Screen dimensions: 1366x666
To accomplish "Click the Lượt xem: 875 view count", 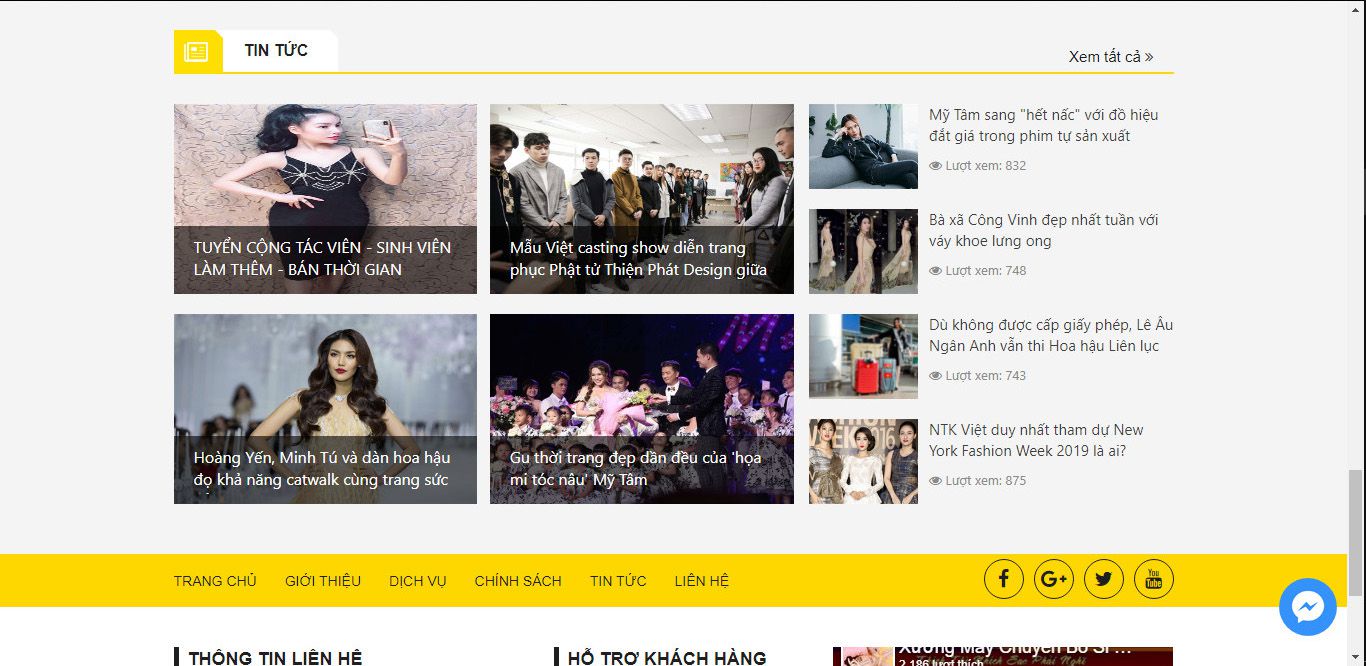I will click(x=986, y=481).
